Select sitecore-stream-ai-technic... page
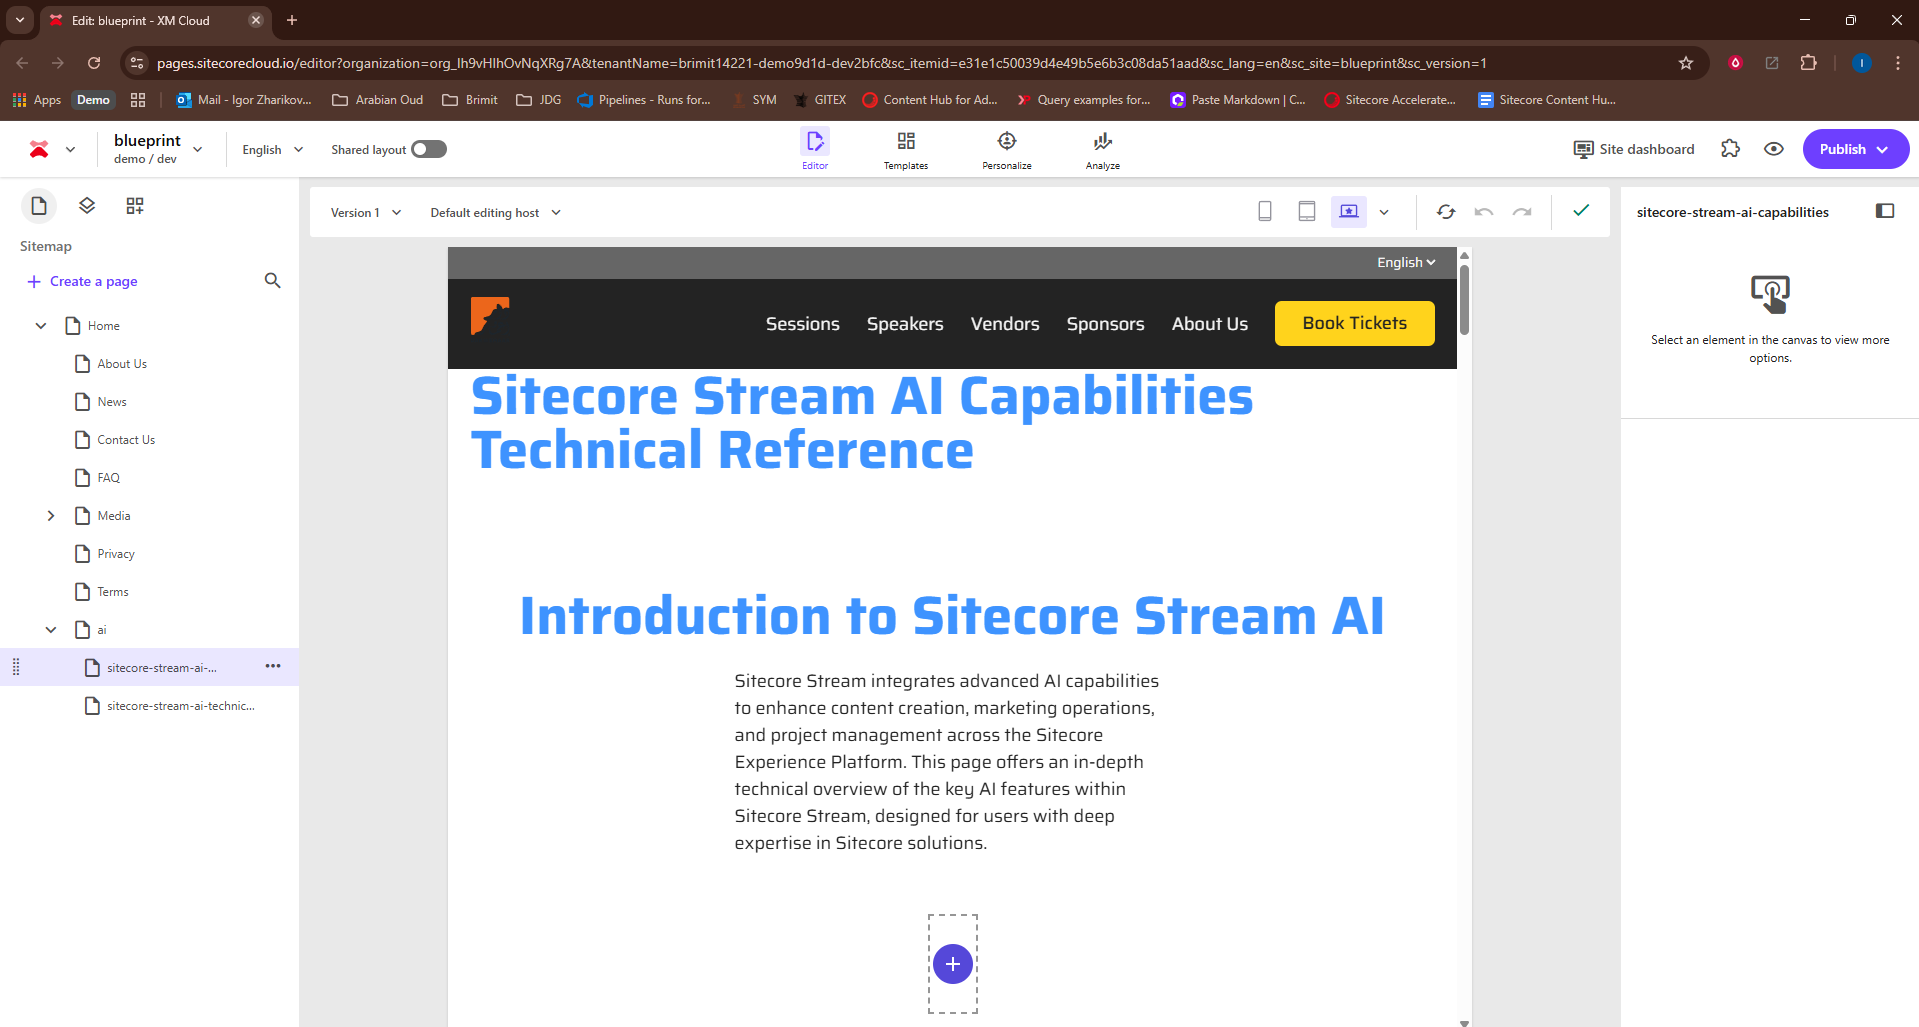 pos(180,706)
